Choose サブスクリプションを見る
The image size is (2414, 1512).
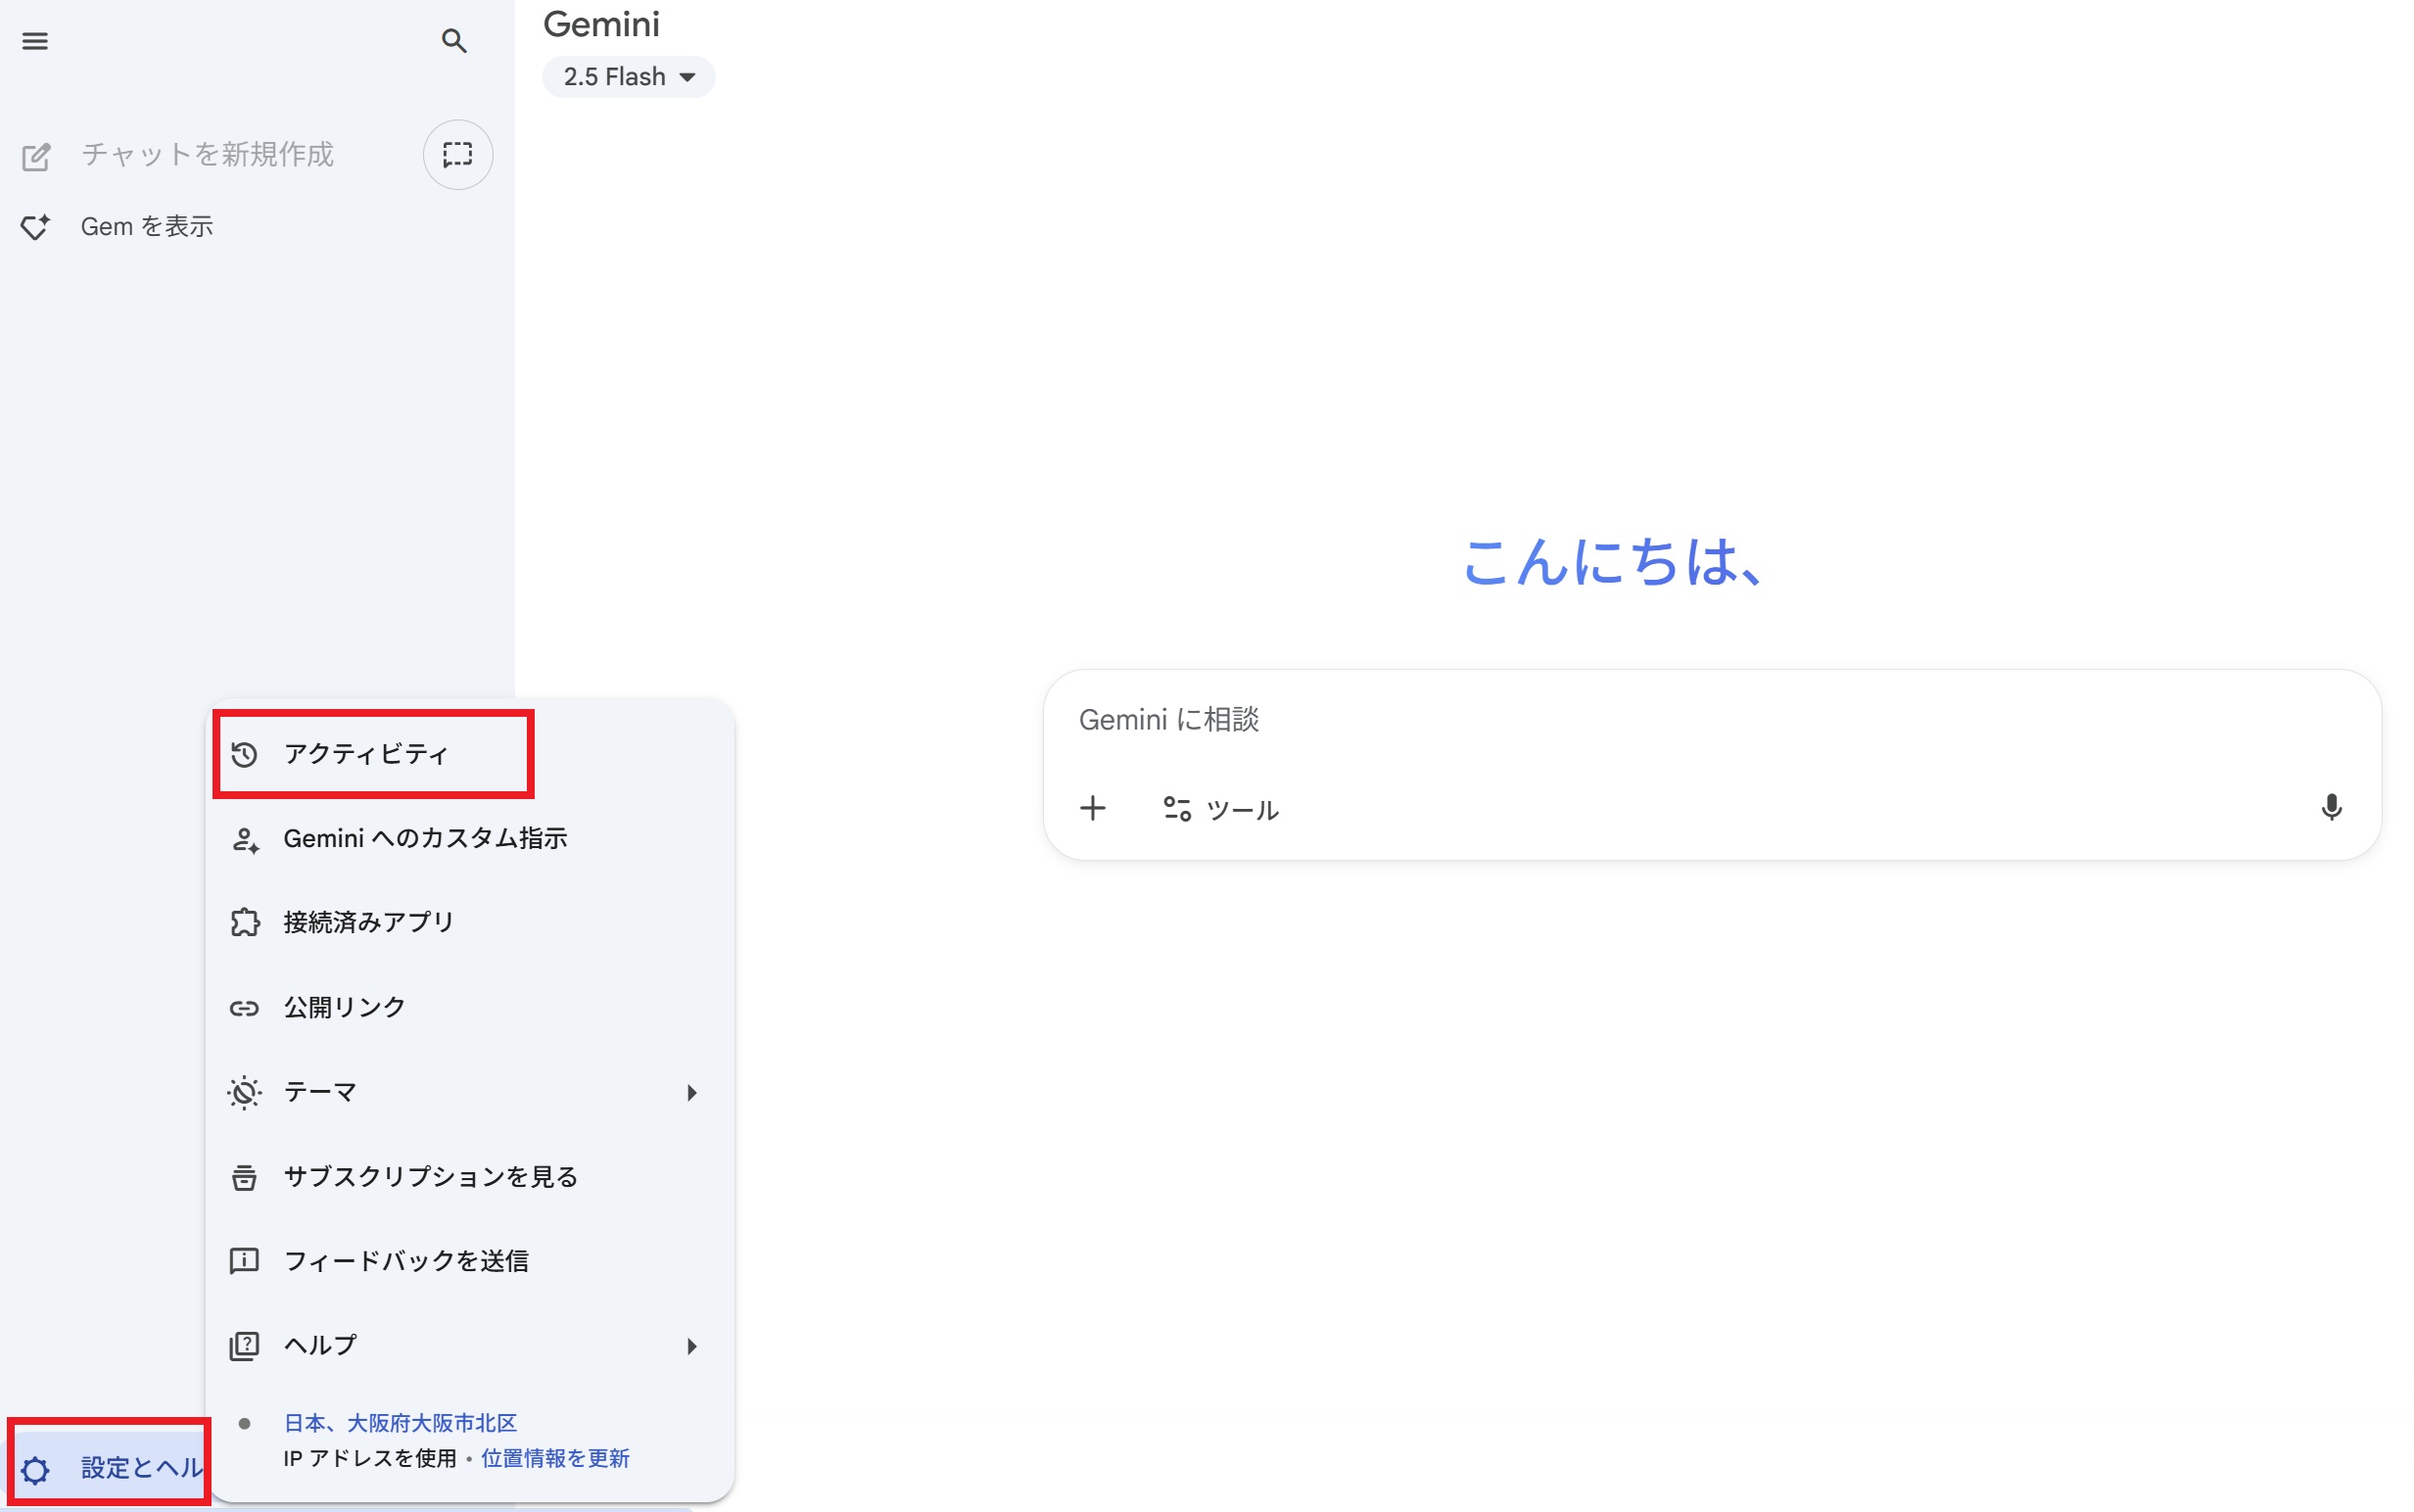click(x=430, y=1177)
